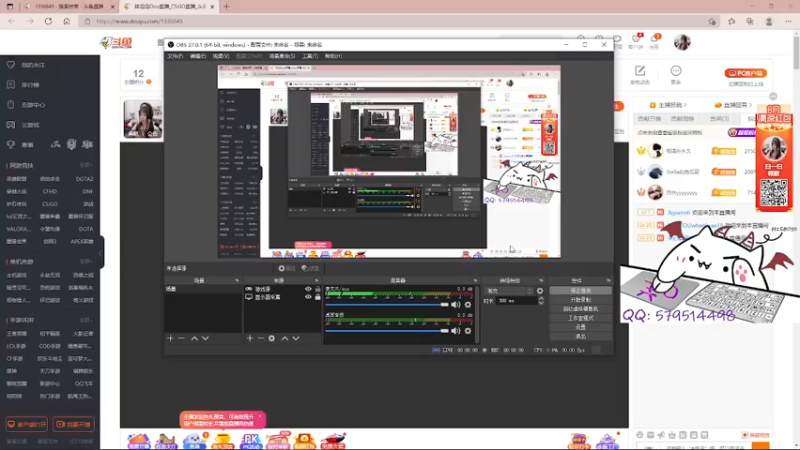Open gear settings for the lower mixer track
Viewport: 800px width, 450px height.
tap(468, 331)
